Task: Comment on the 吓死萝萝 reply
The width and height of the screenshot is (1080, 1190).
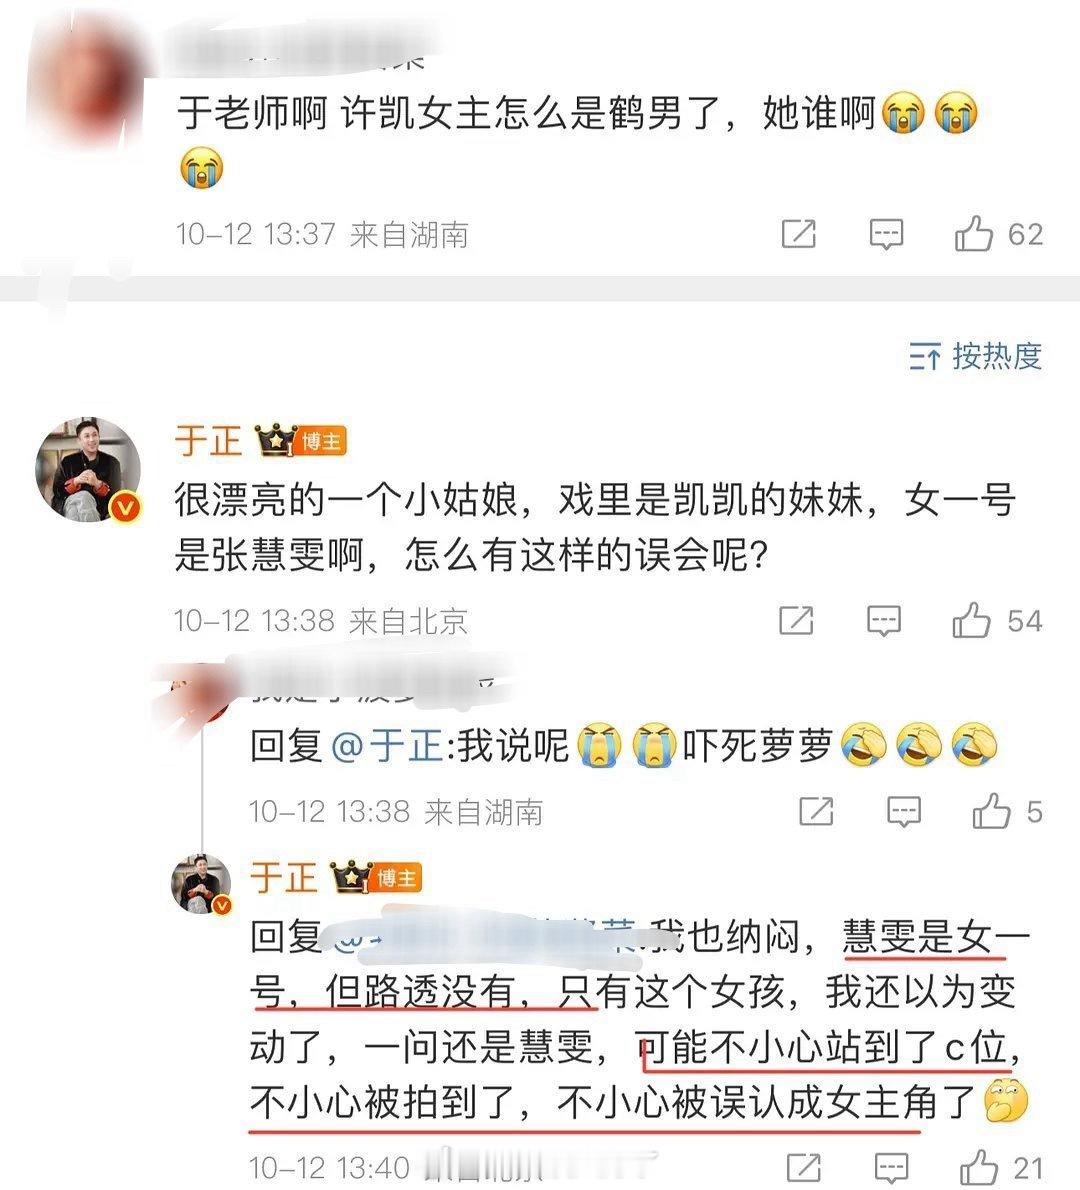Action: click(x=903, y=811)
